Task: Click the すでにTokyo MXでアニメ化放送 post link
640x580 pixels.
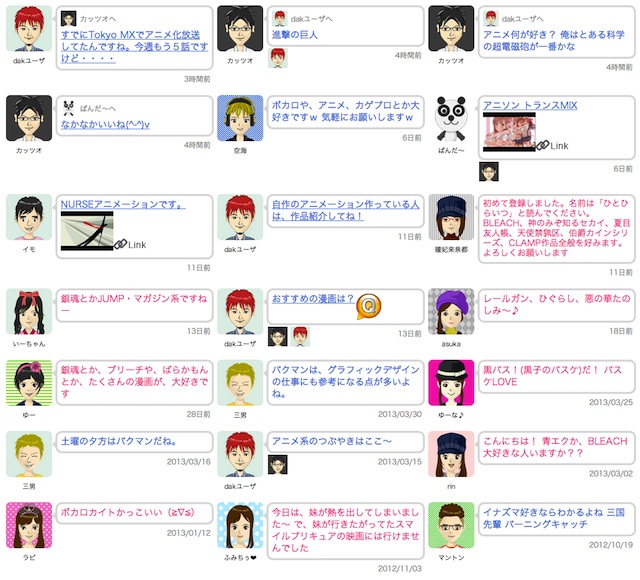Action: (x=135, y=47)
